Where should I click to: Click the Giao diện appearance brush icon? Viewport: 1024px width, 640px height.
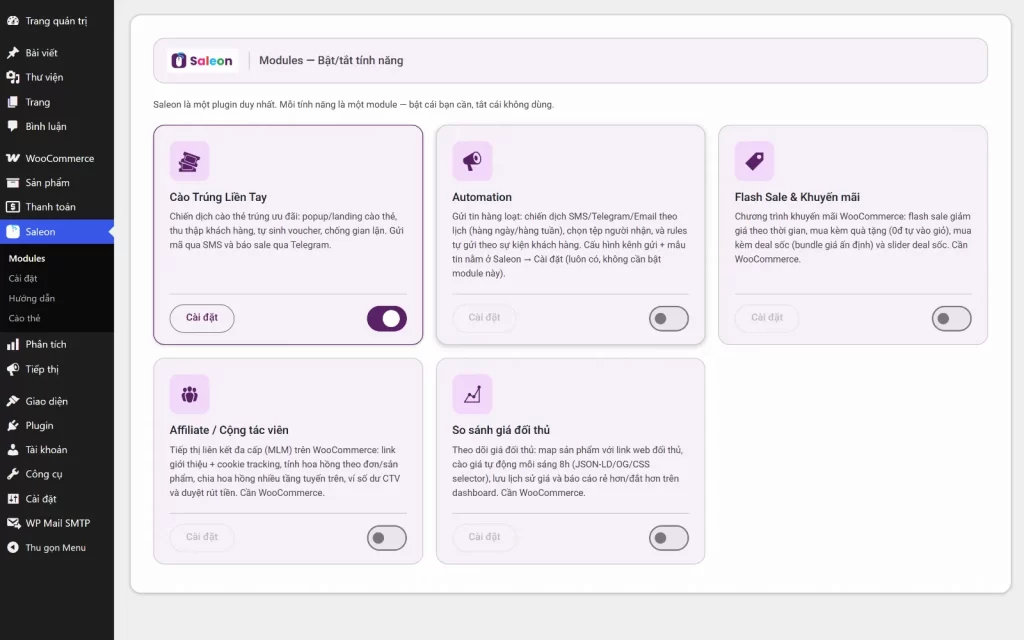tap(13, 401)
